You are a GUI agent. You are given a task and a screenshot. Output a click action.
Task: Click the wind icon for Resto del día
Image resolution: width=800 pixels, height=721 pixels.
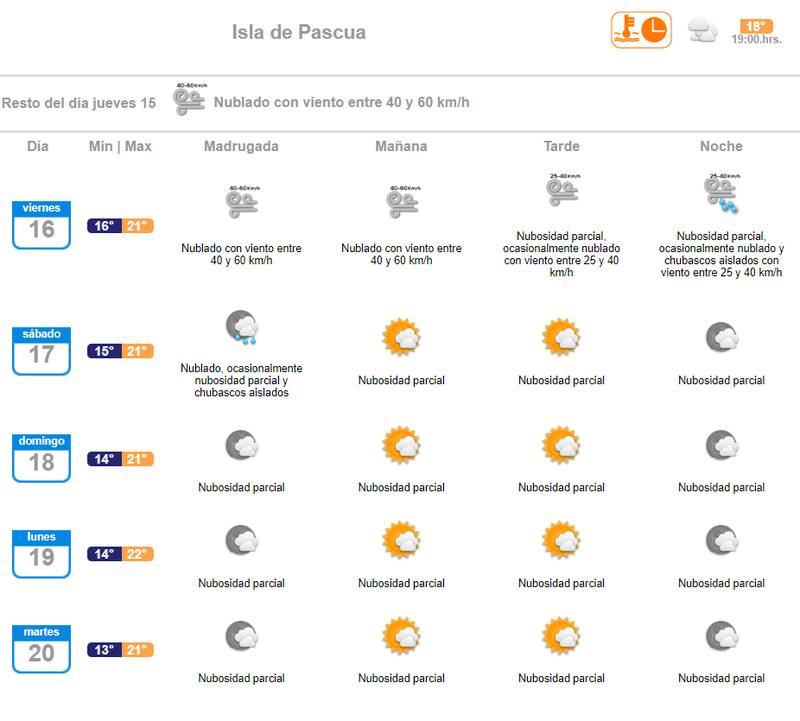click(189, 99)
